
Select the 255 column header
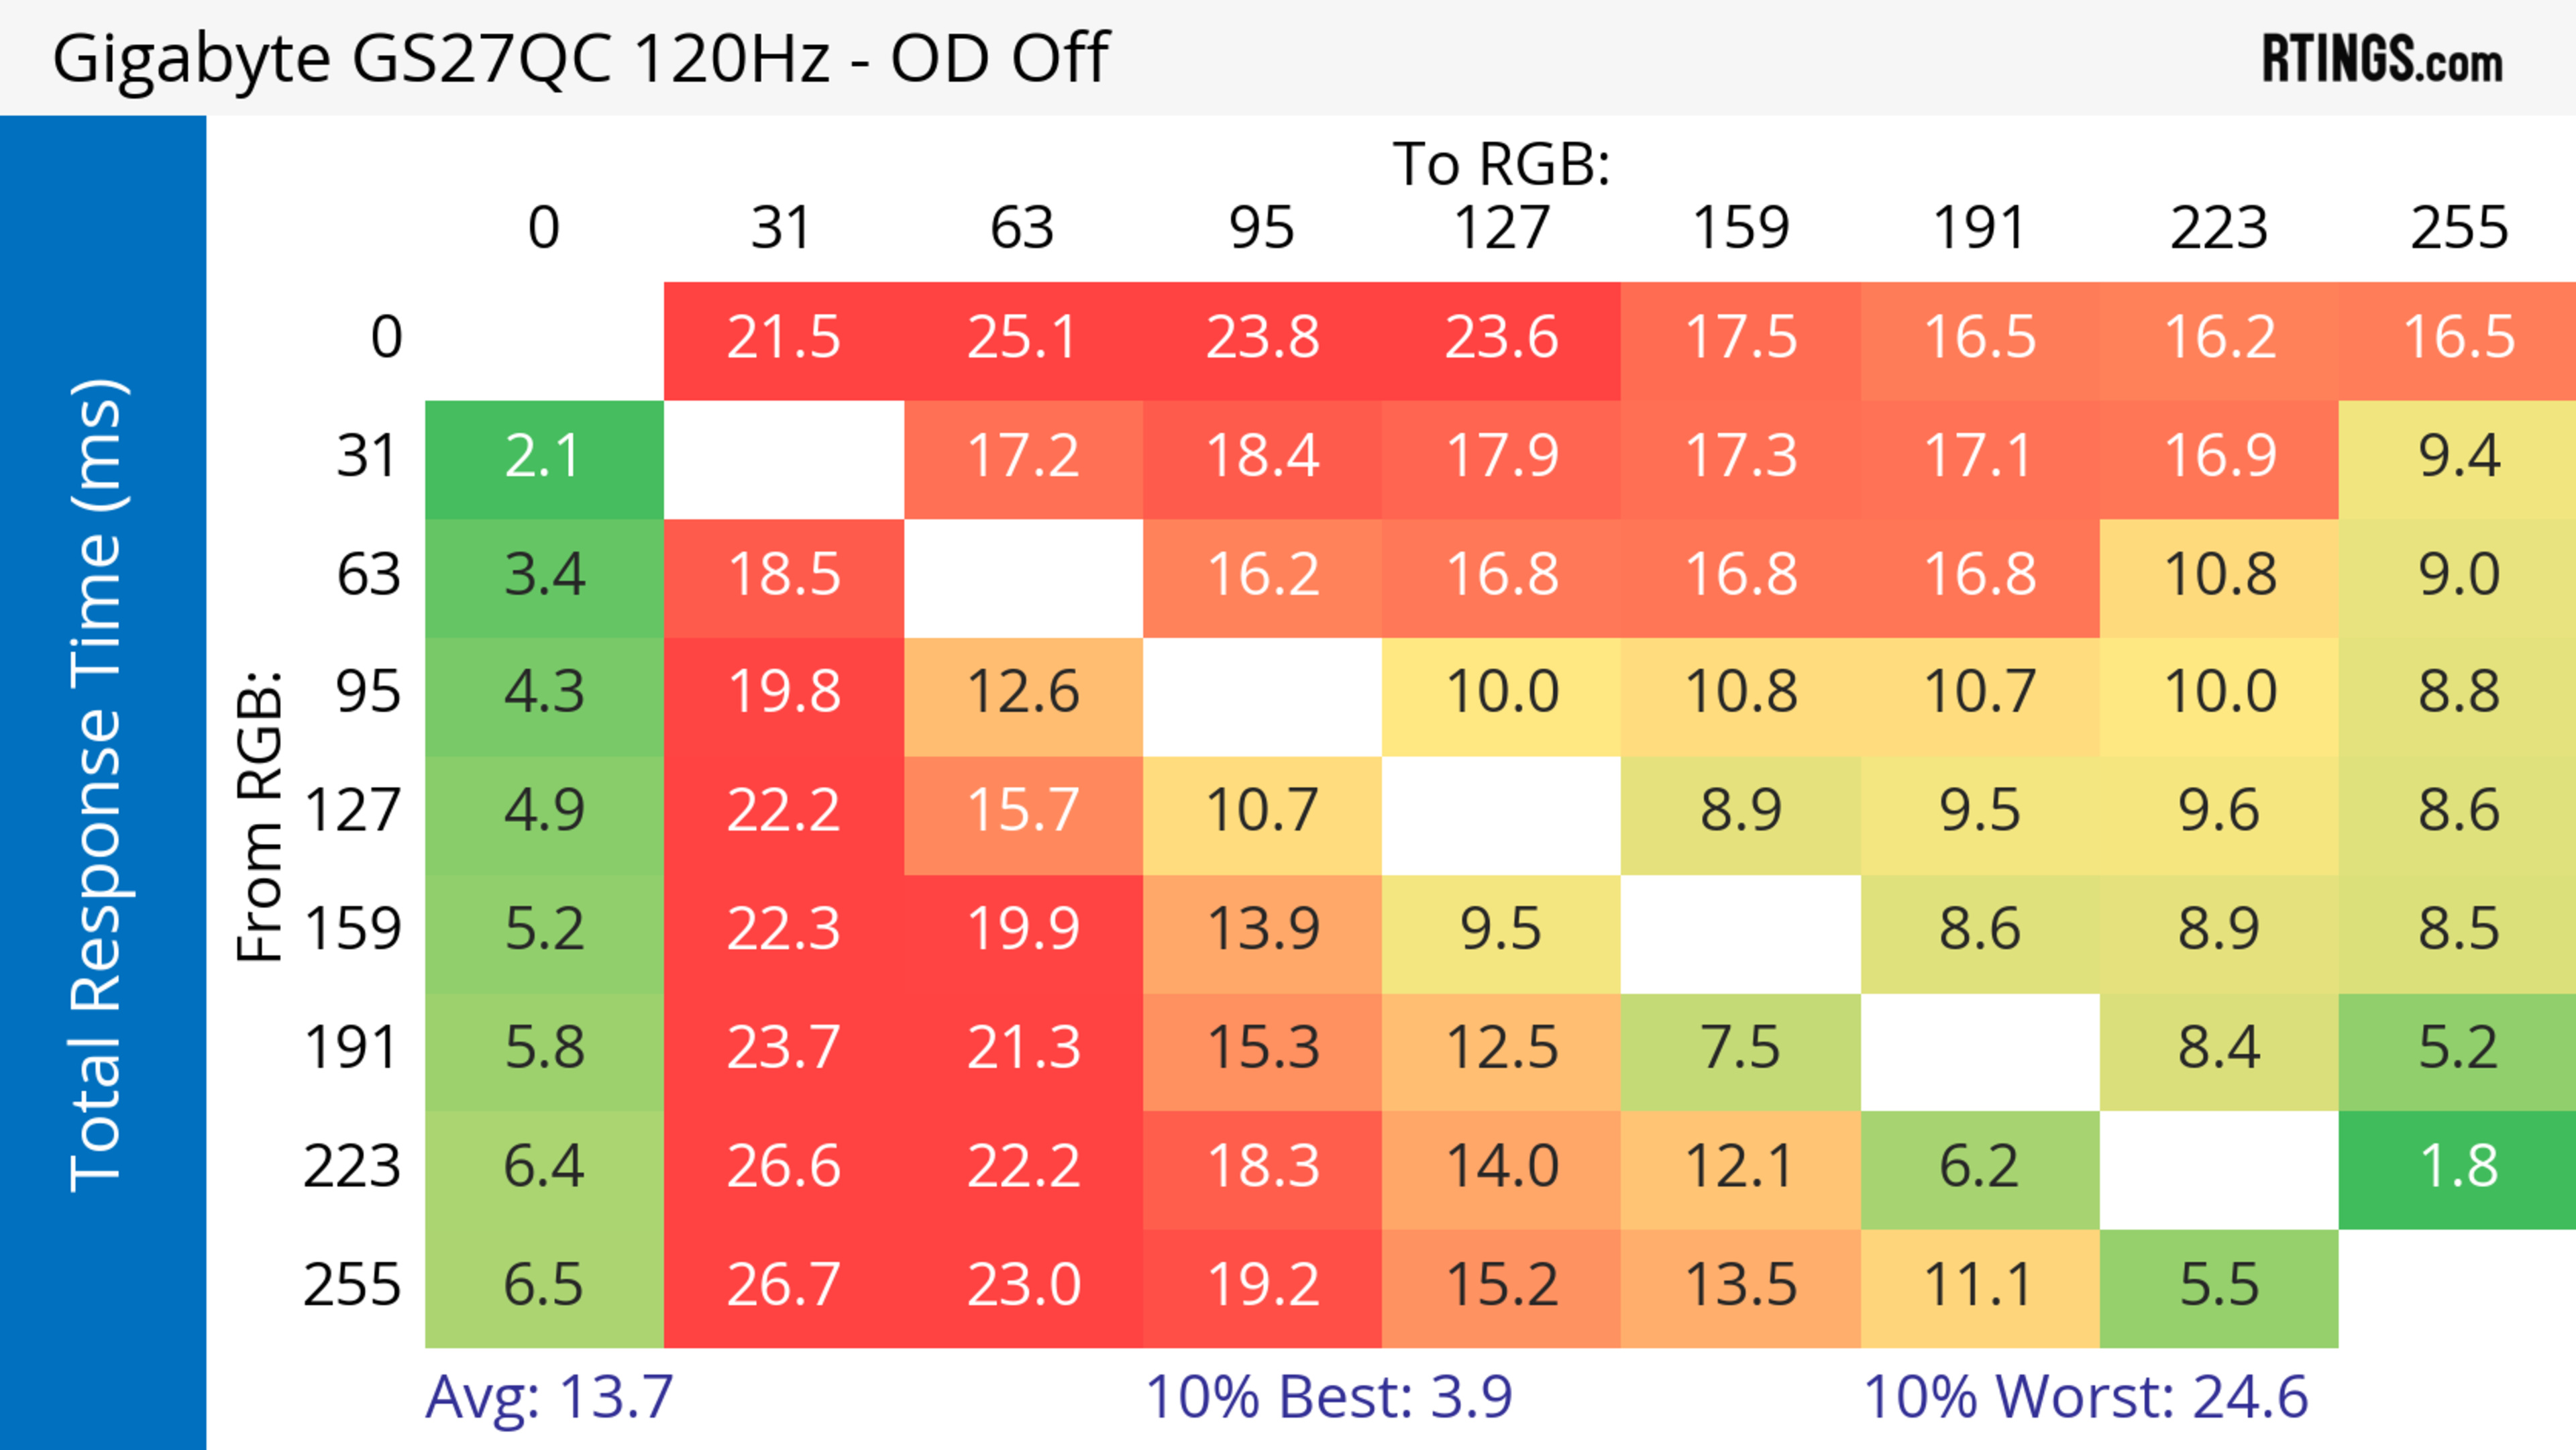(2458, 228)
